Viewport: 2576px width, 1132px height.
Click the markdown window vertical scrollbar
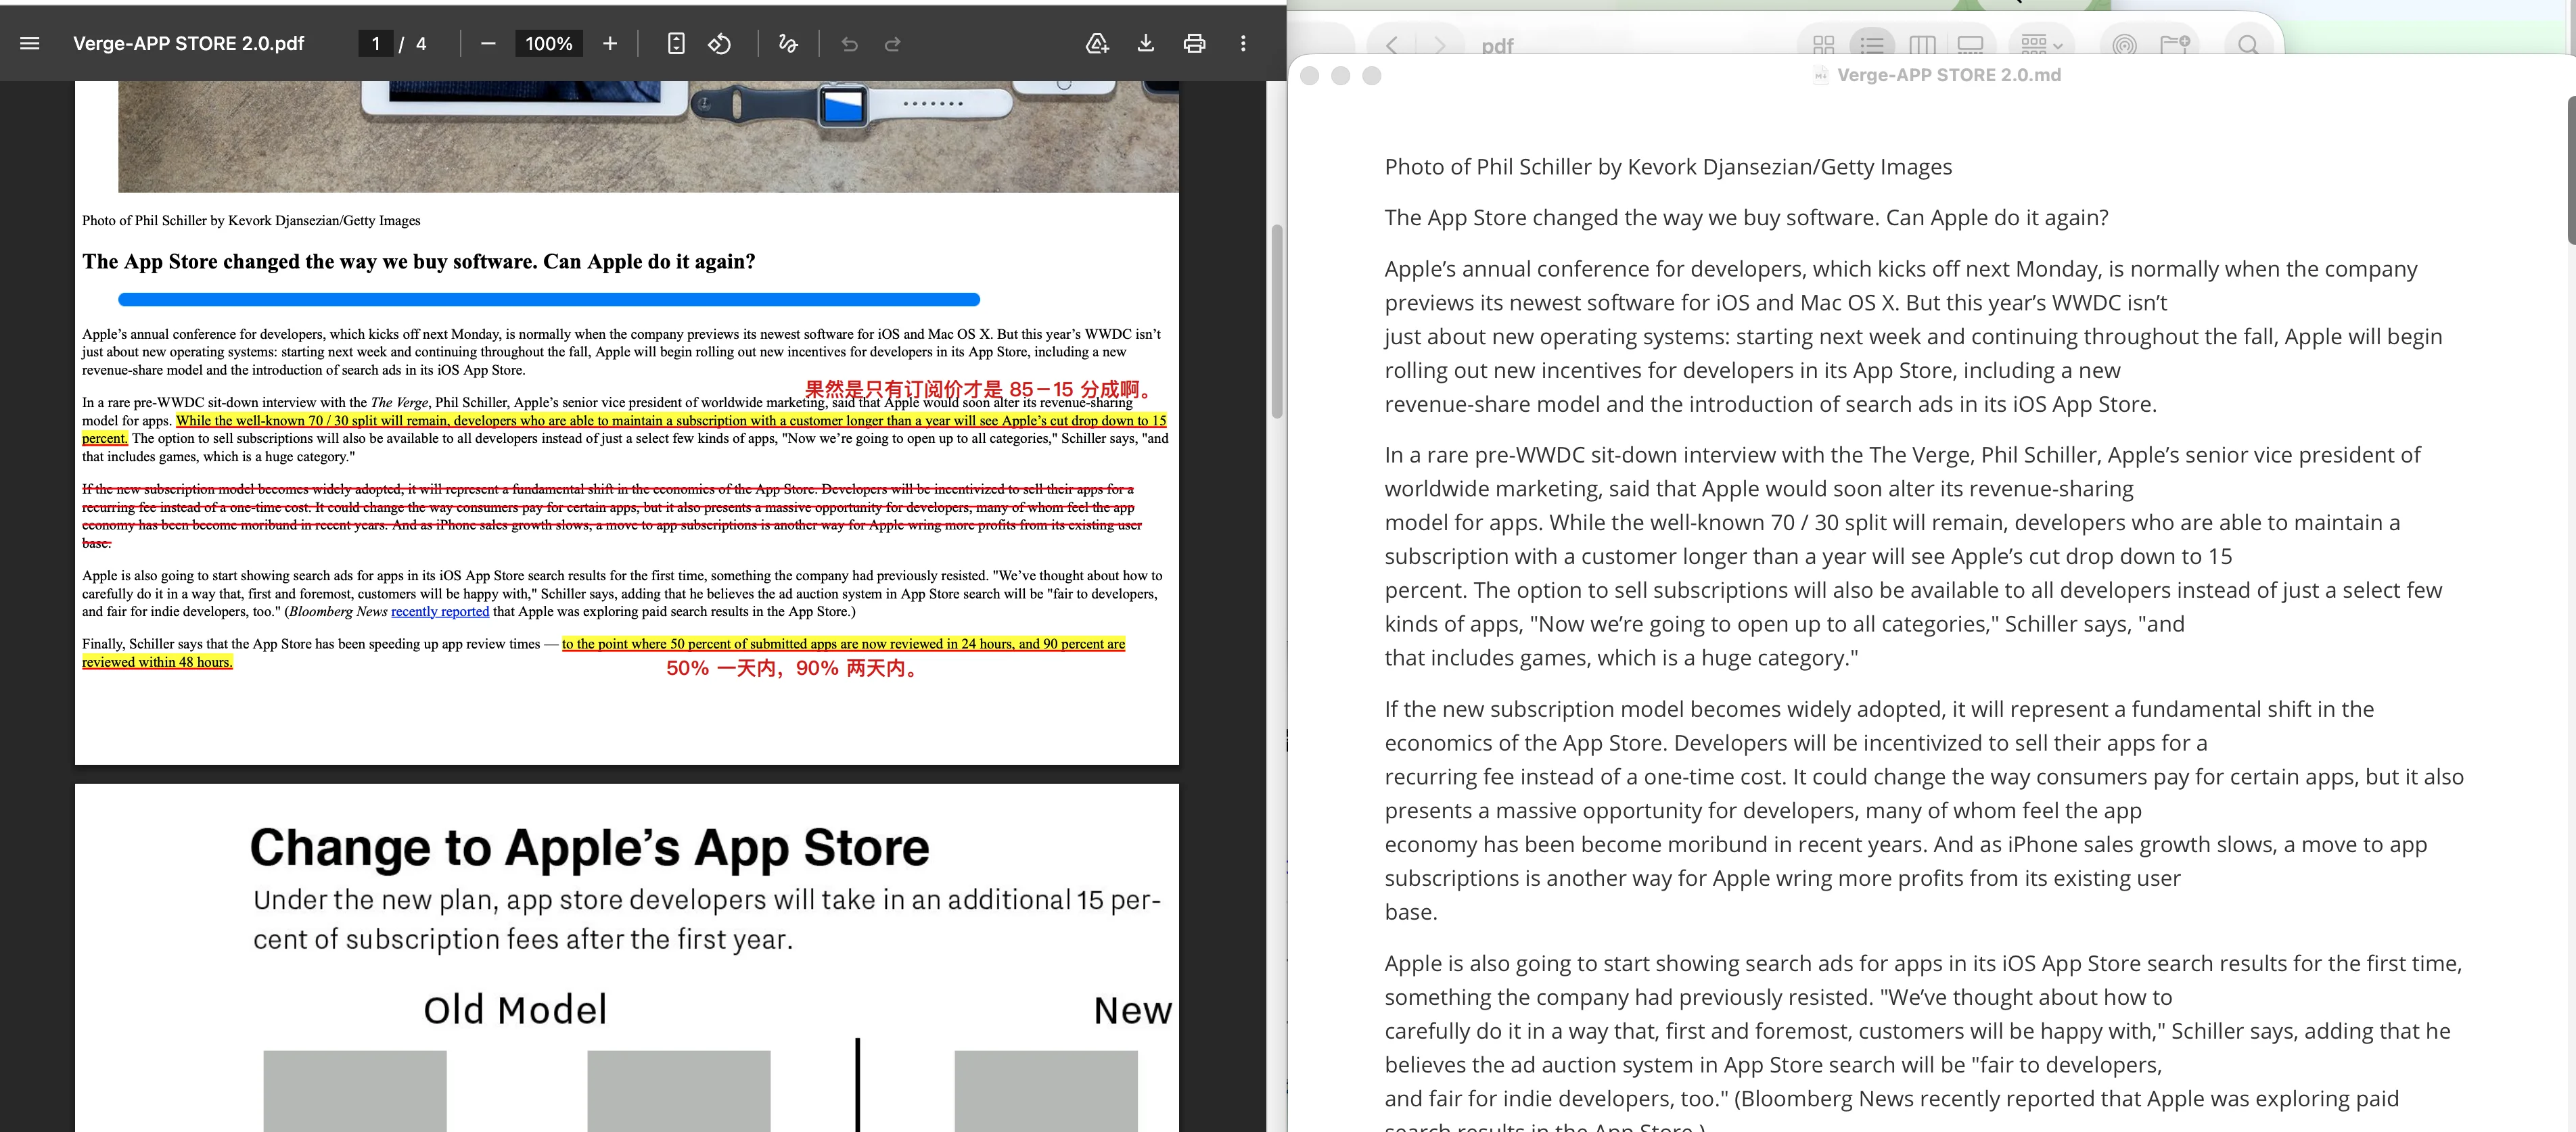pyautogui.click(x=2571, y=170)
